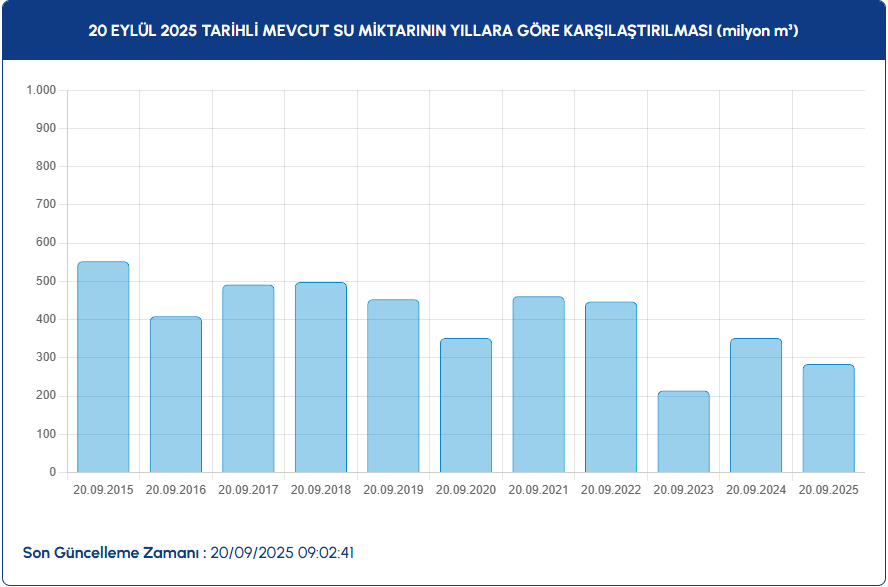Image resolution: width=888 pixels, height=587 pixels.
Task: Click the 20.09.2025 bar
Action: coord(828,418)
